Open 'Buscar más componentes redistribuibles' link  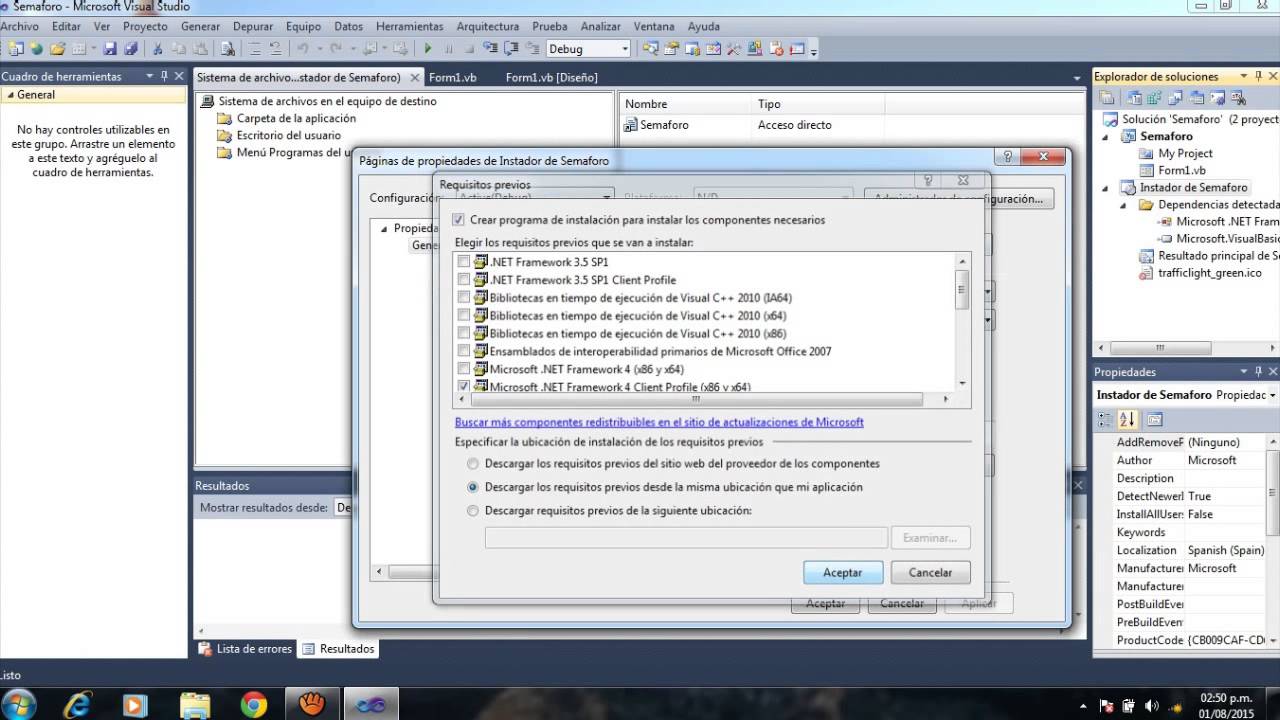tap(659, 422)
